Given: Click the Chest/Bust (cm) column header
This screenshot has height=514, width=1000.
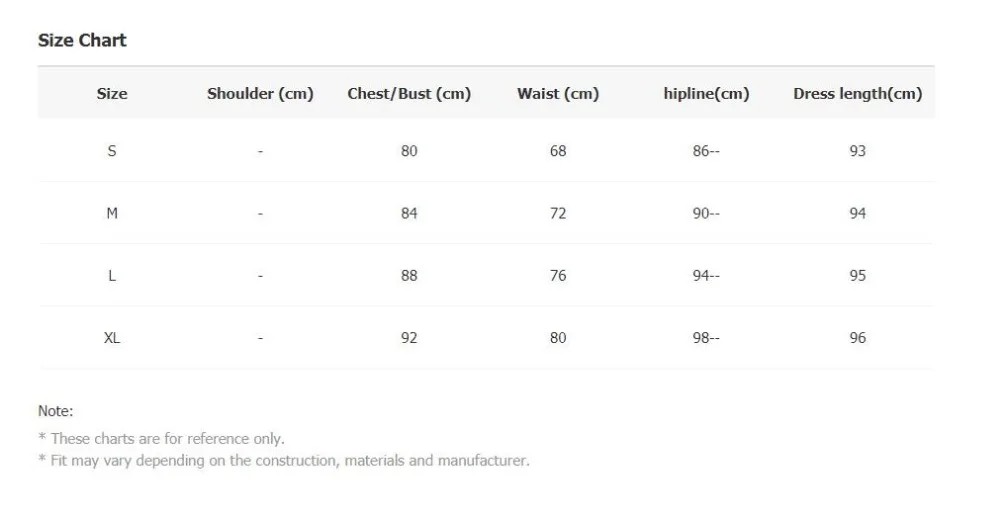Looking at the screenshot, I should coord(409,94).
